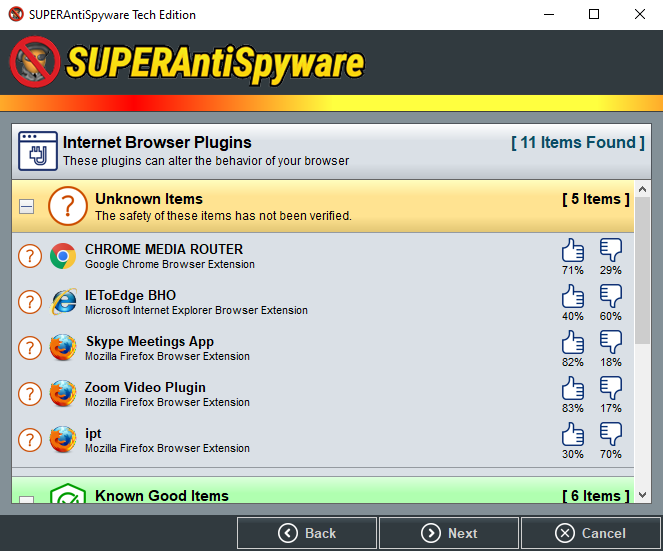Viewport: 663px width, 551px height.
Task: Click question mark status beside ipt
Action: coord(31,439)
